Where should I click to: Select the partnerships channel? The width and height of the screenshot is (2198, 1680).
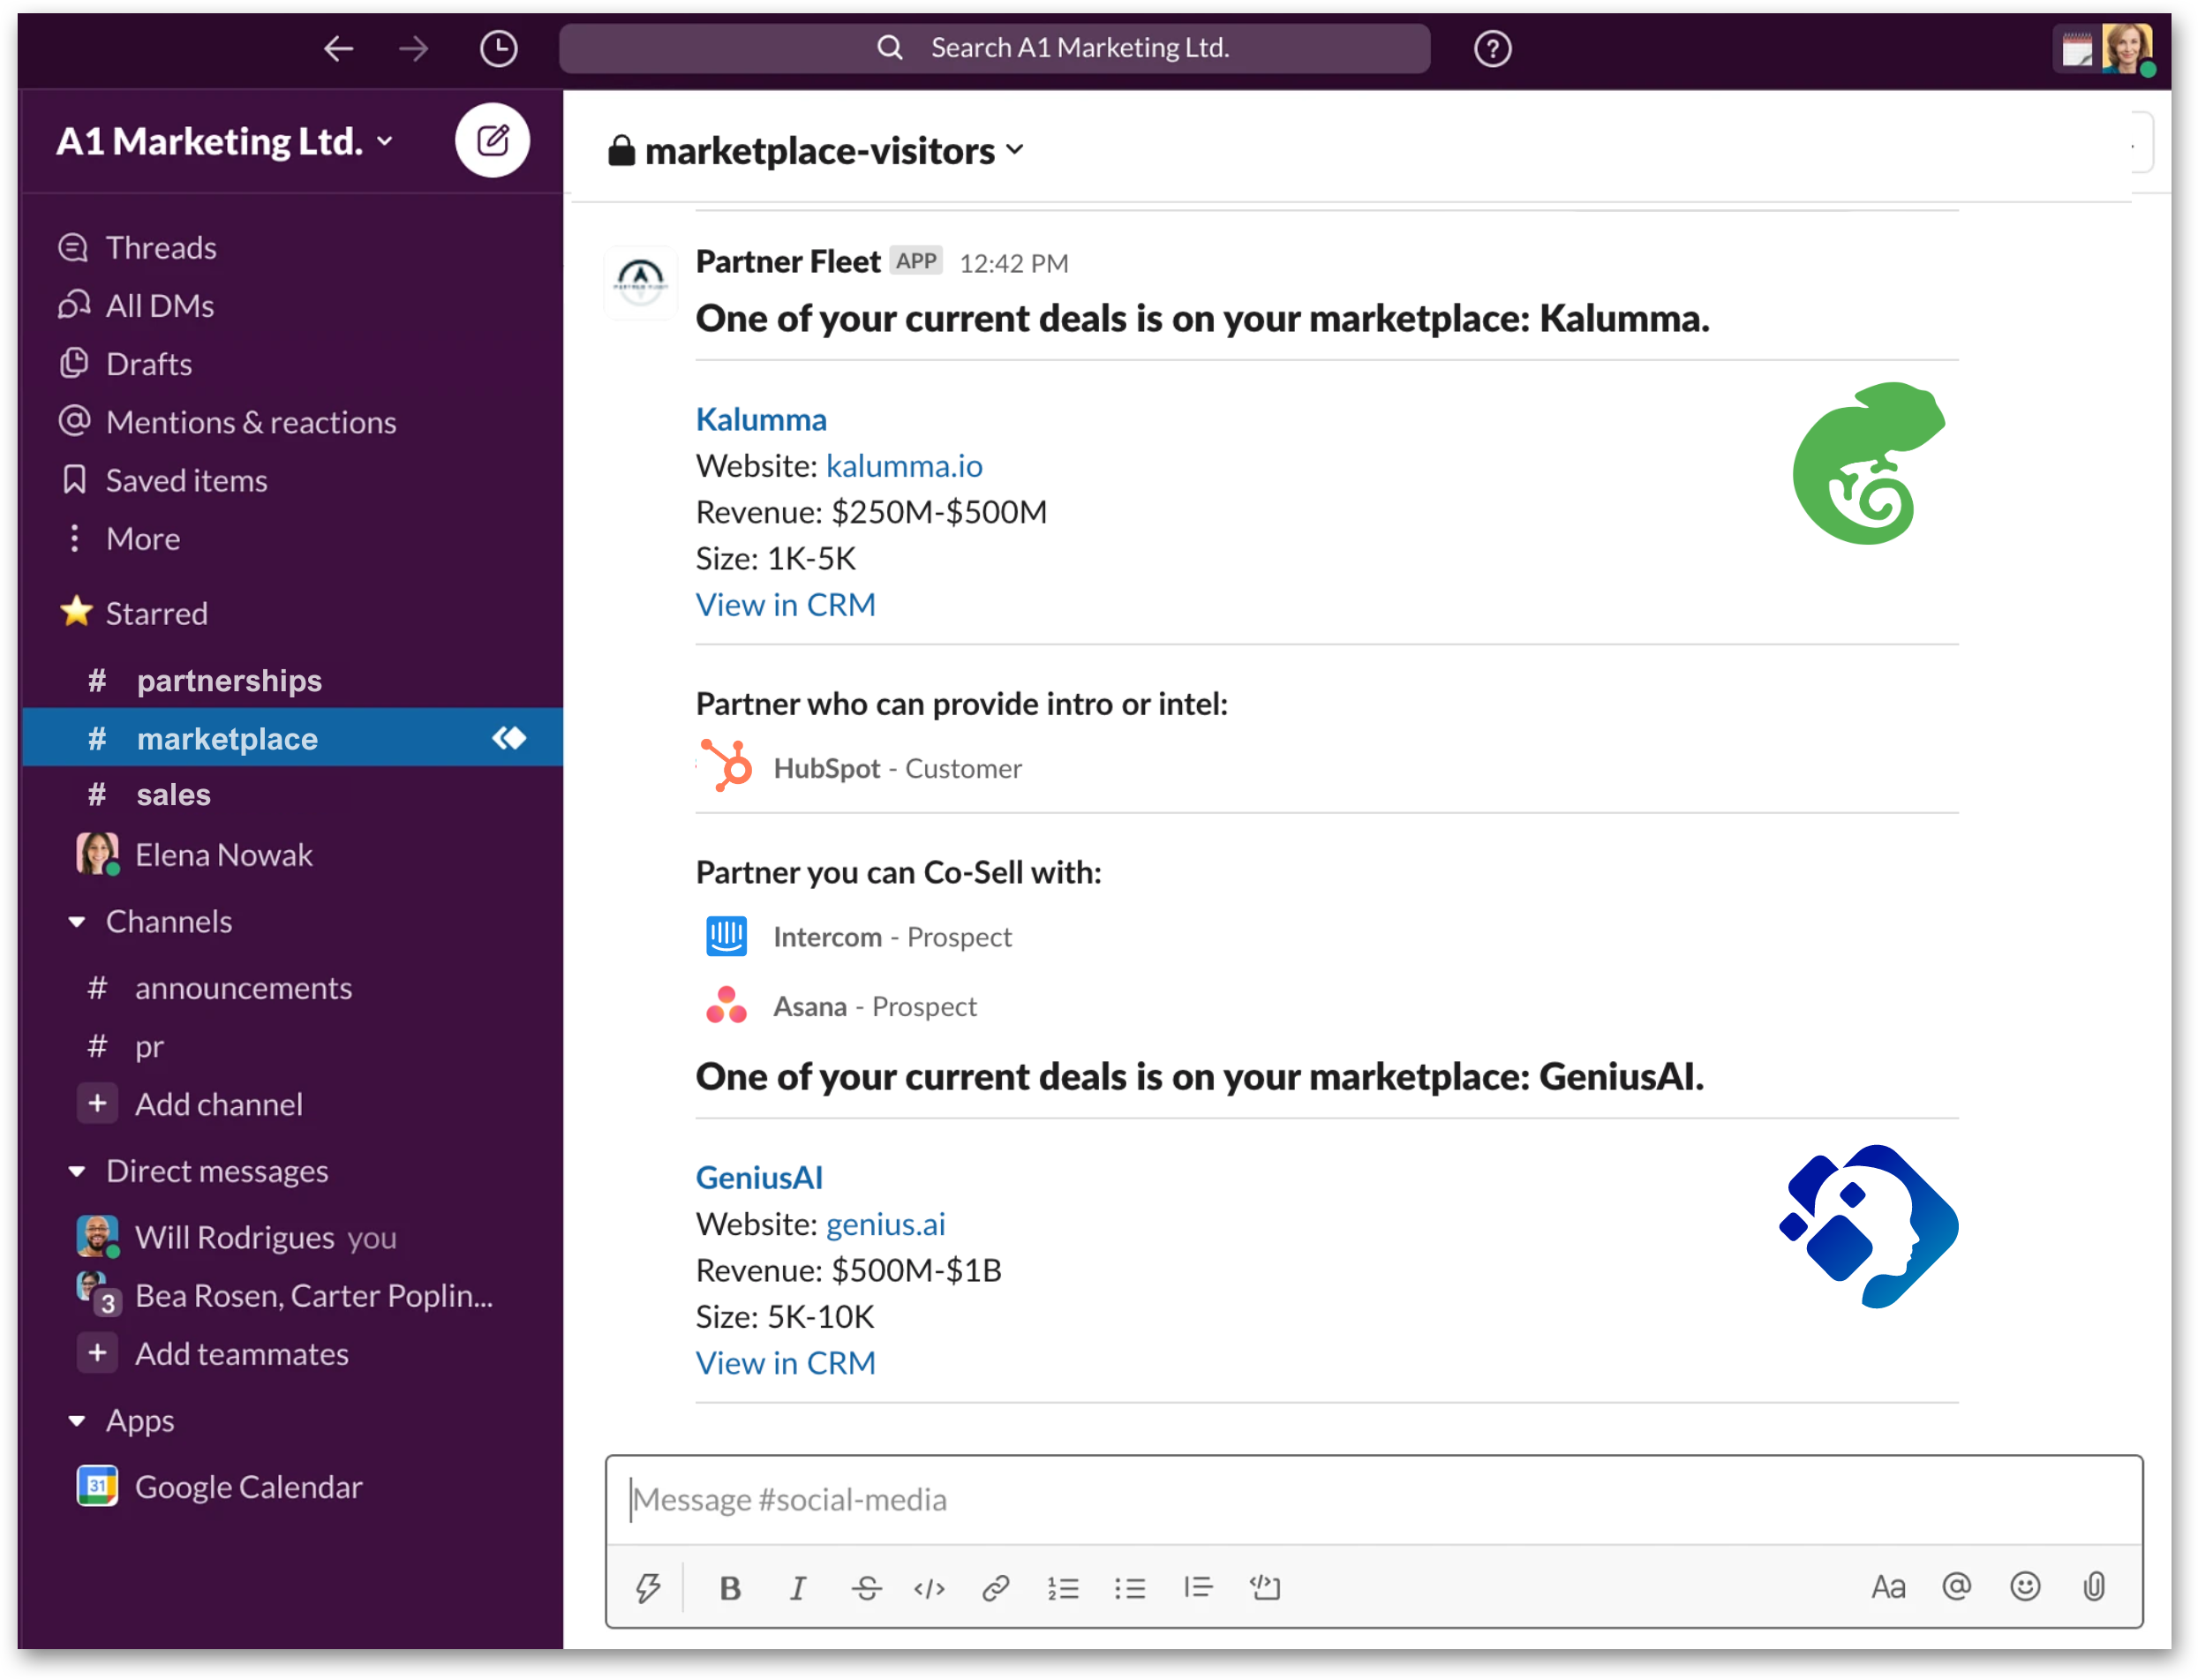(229, 680)
